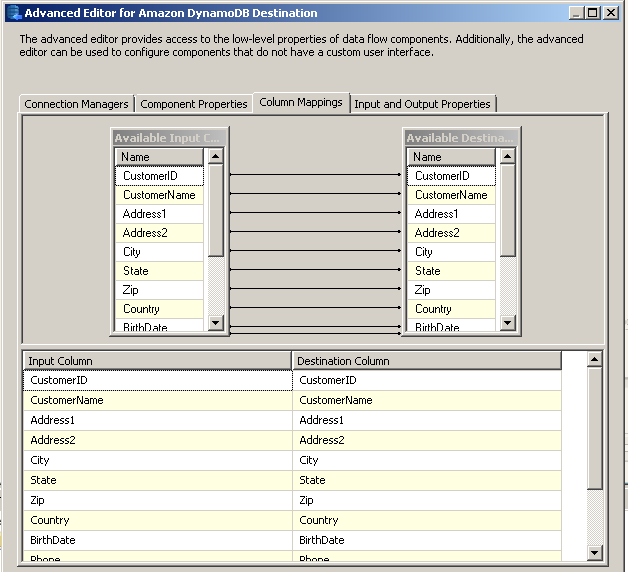
Task: Select State in Available Destination Columns
Action: coord(451,271)
